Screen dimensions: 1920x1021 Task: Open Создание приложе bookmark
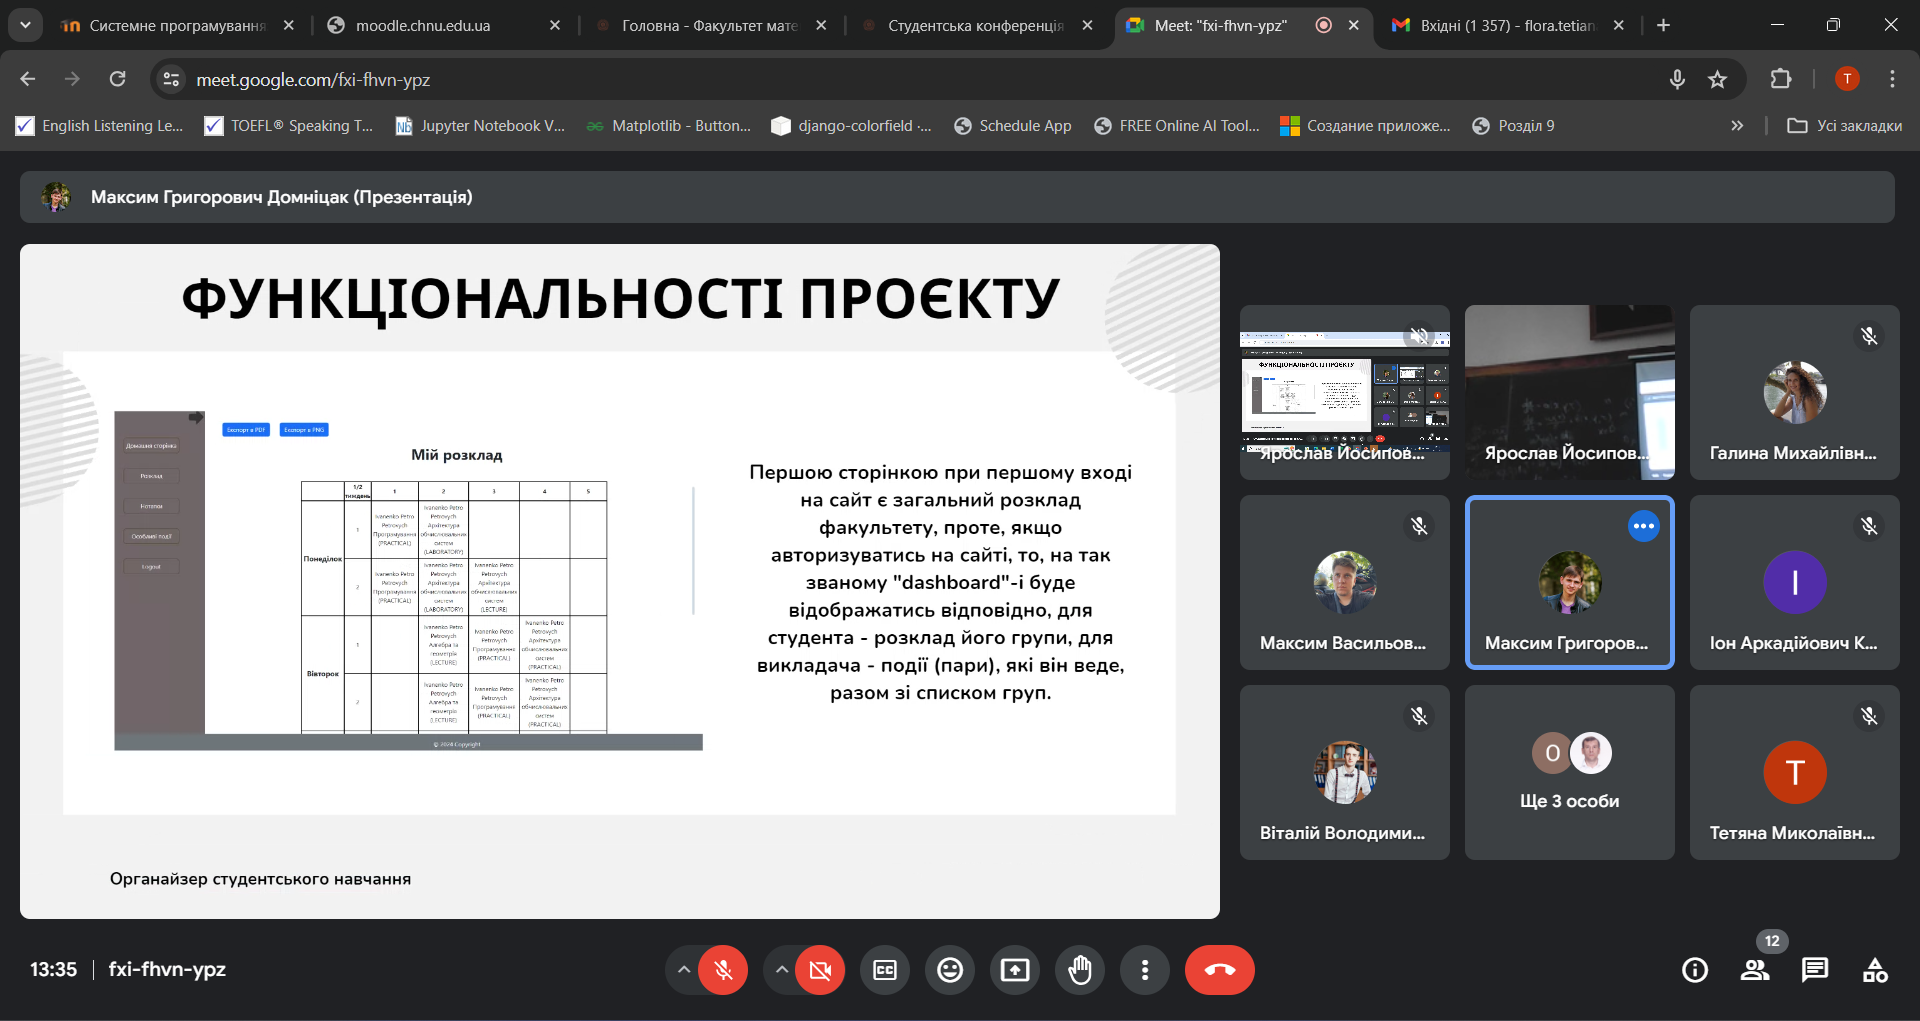click(x=1365, y=126)
